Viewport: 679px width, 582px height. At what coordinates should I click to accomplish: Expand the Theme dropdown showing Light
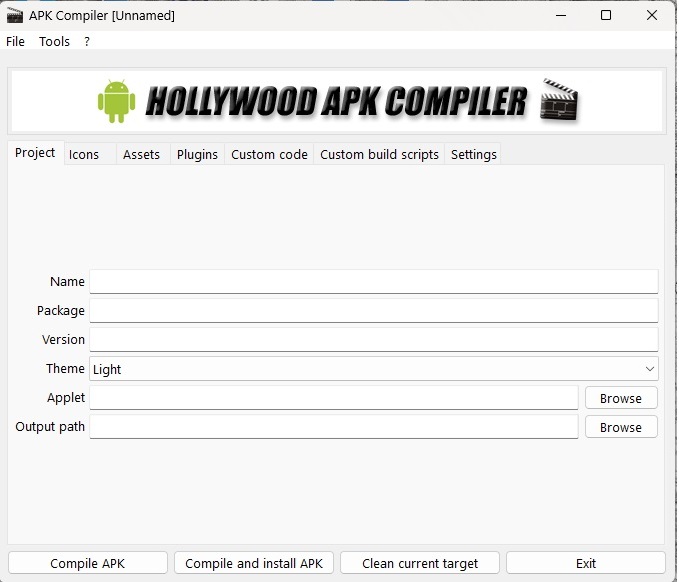(374, 369)
